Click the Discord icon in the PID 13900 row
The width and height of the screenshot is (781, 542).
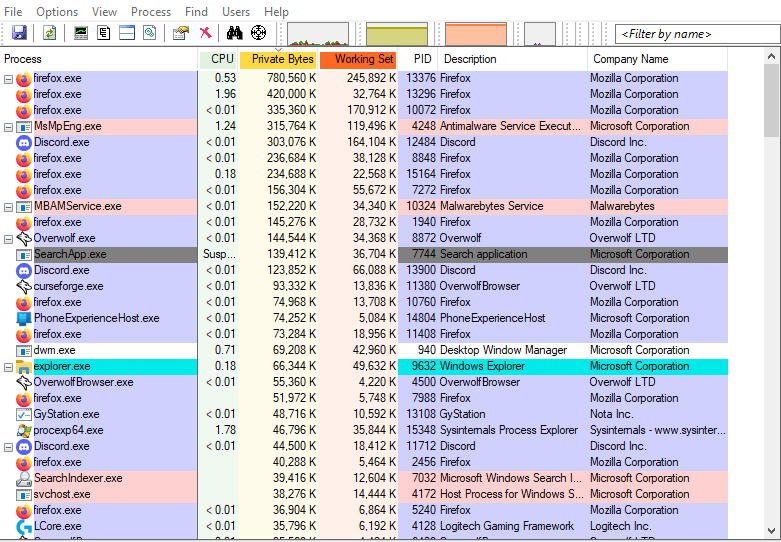click(24, 271)
